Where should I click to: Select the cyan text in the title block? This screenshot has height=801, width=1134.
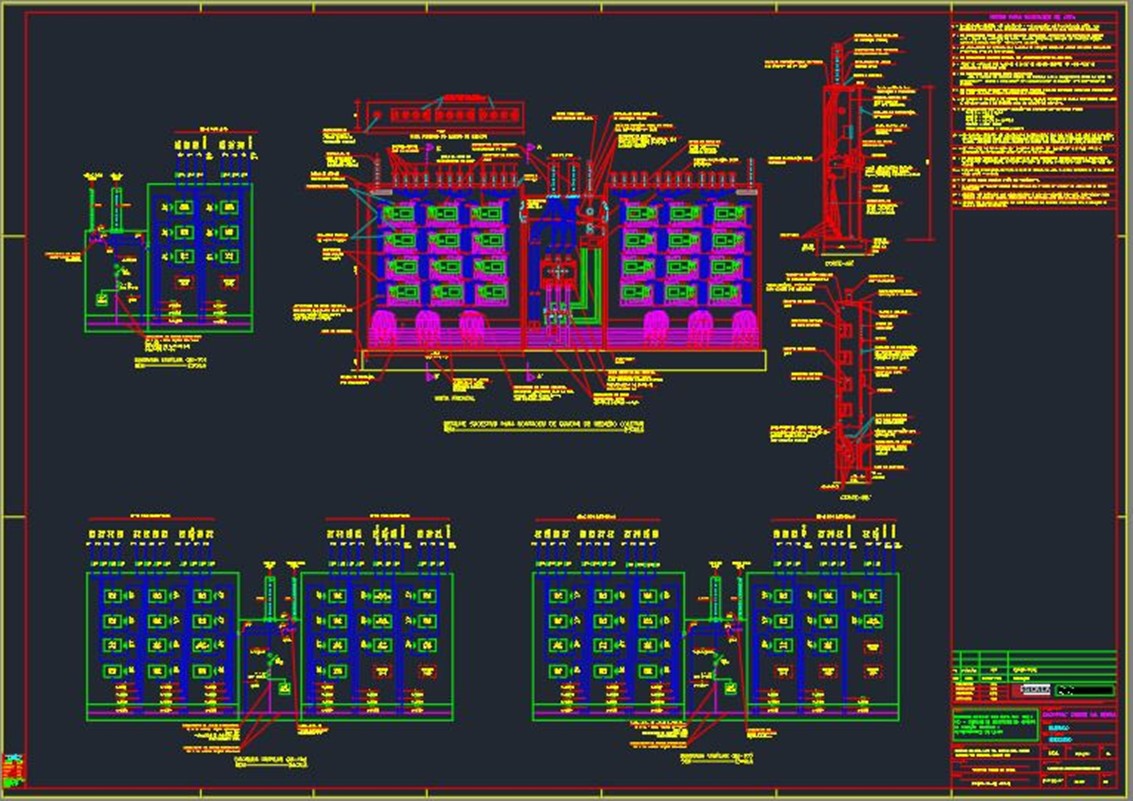1060,727
